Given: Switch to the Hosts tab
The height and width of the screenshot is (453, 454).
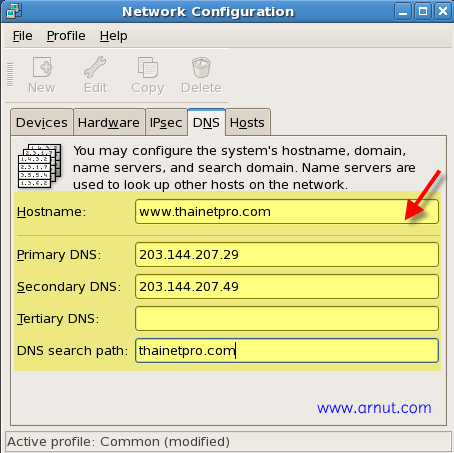Looking at the screenshot, I should tap(247, 122).
